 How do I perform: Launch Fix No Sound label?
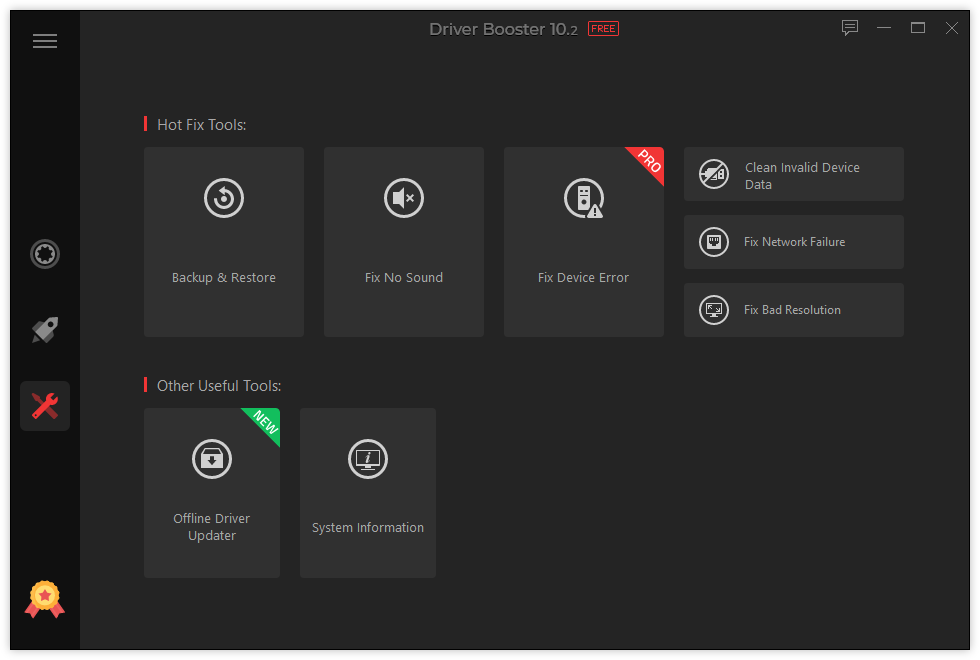pos(404,278)
